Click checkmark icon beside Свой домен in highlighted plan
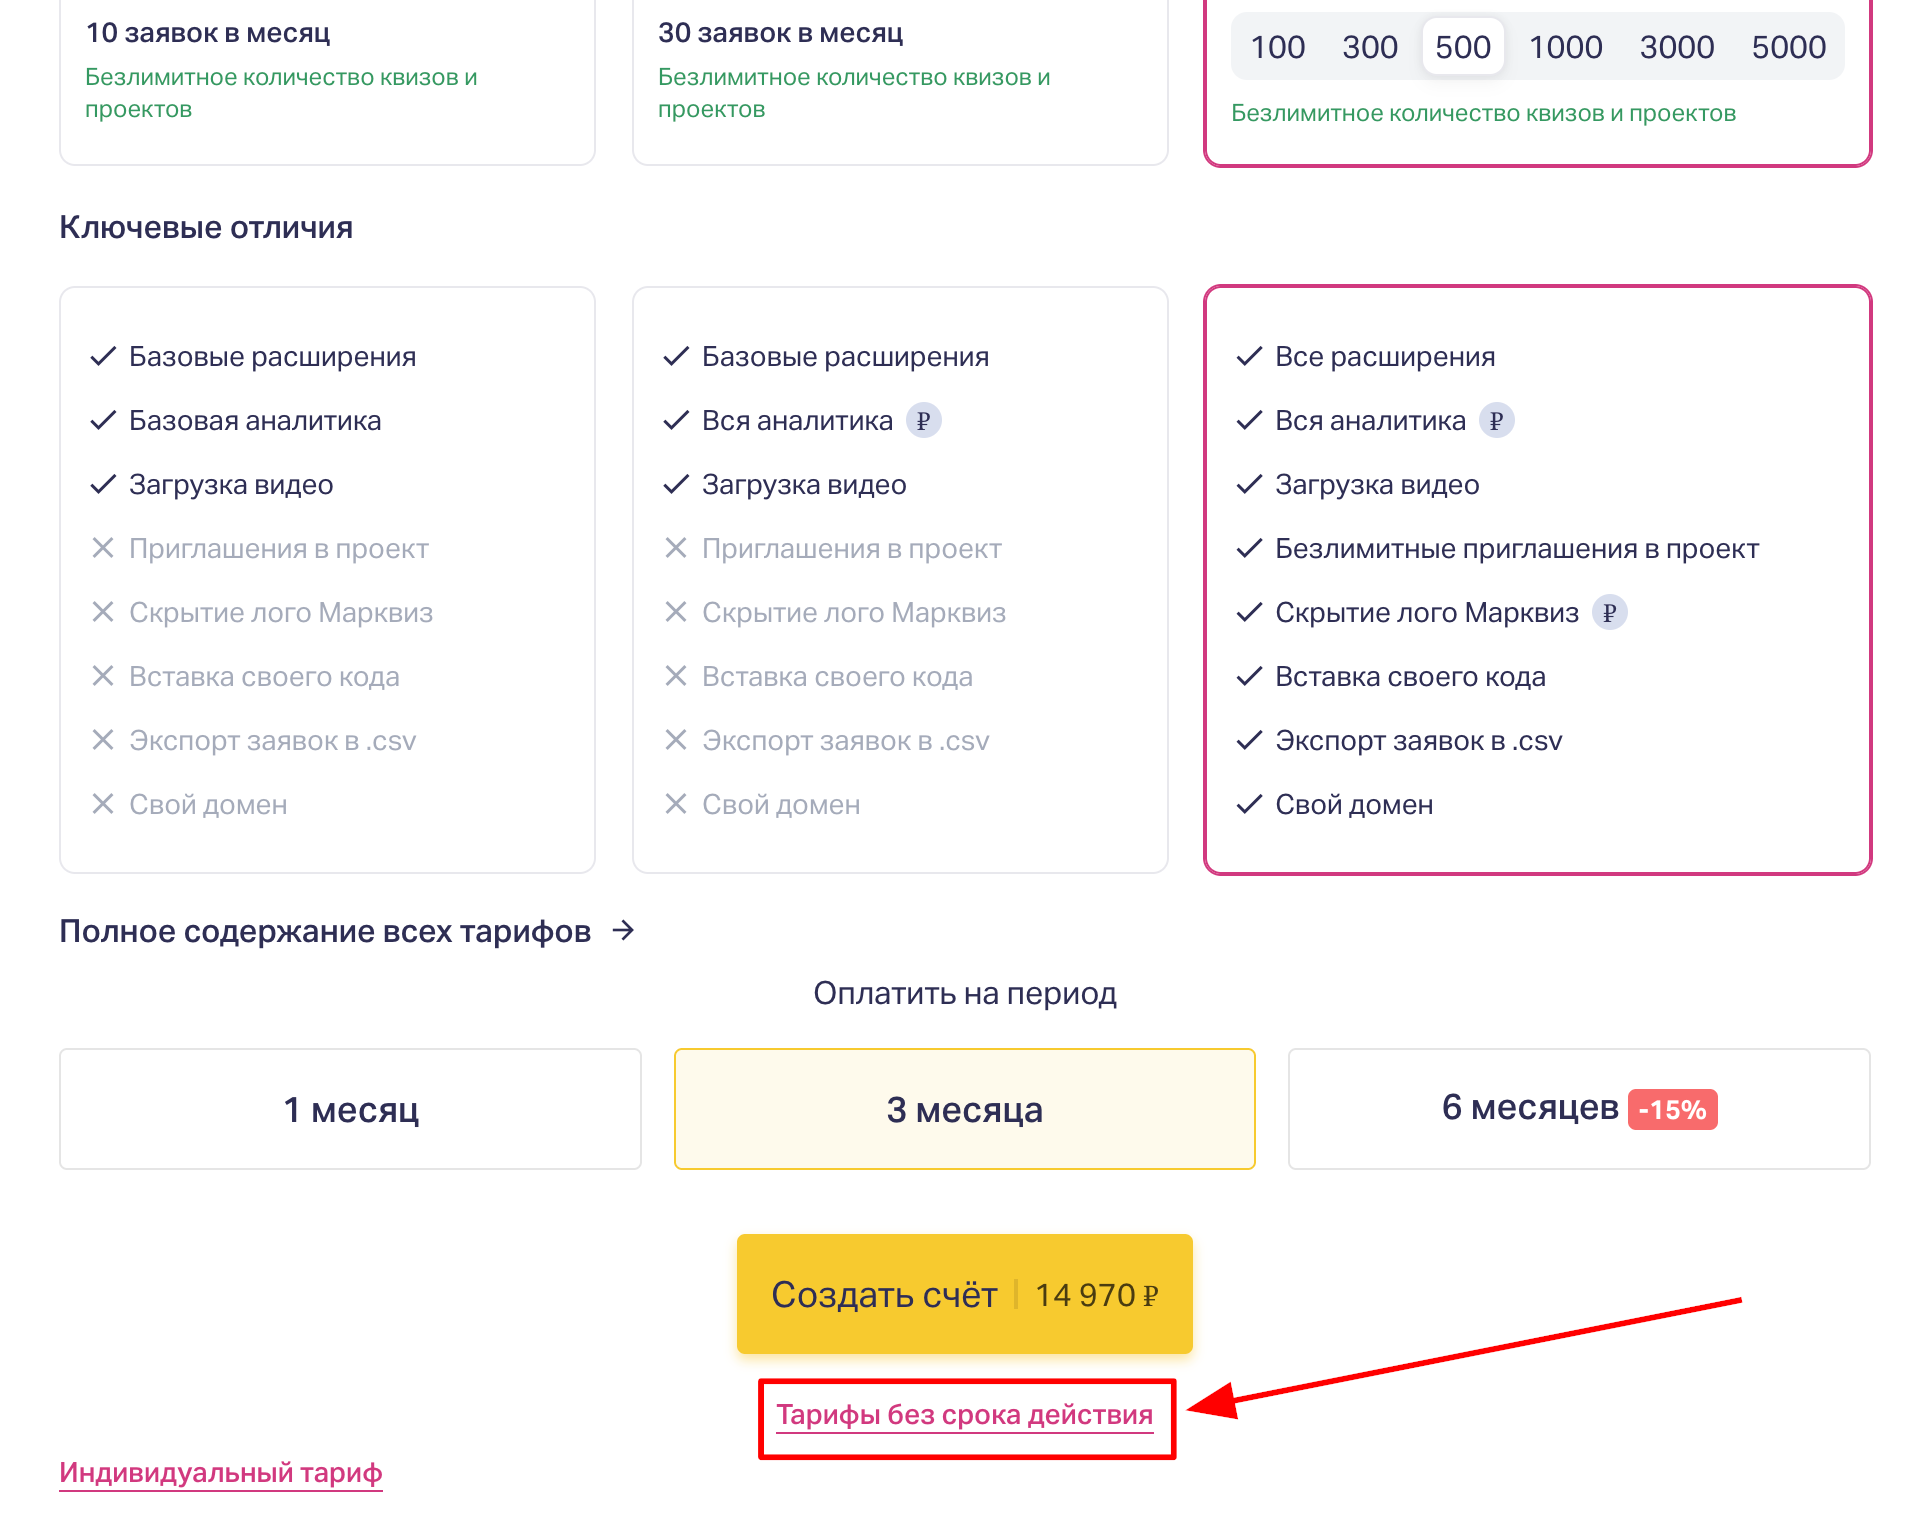 (x=1249, y=805)
